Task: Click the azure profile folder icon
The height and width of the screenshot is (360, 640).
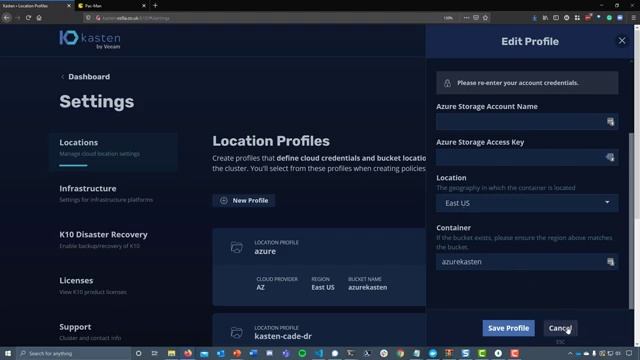Action: coord(236,247)
